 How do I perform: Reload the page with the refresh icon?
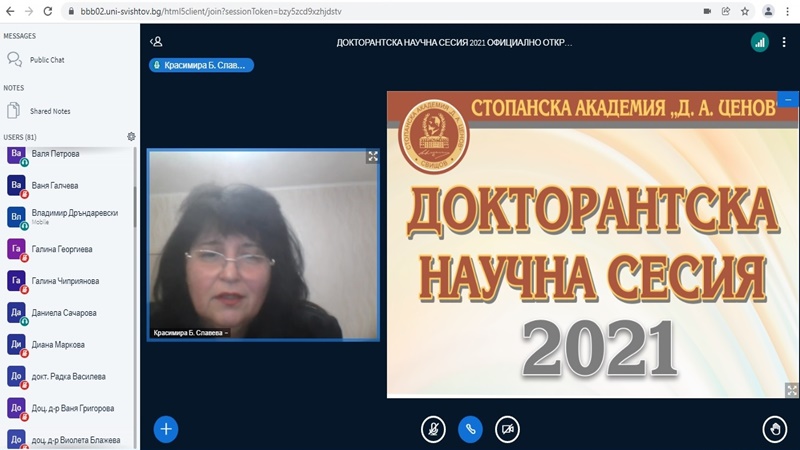tap(47, 11)
